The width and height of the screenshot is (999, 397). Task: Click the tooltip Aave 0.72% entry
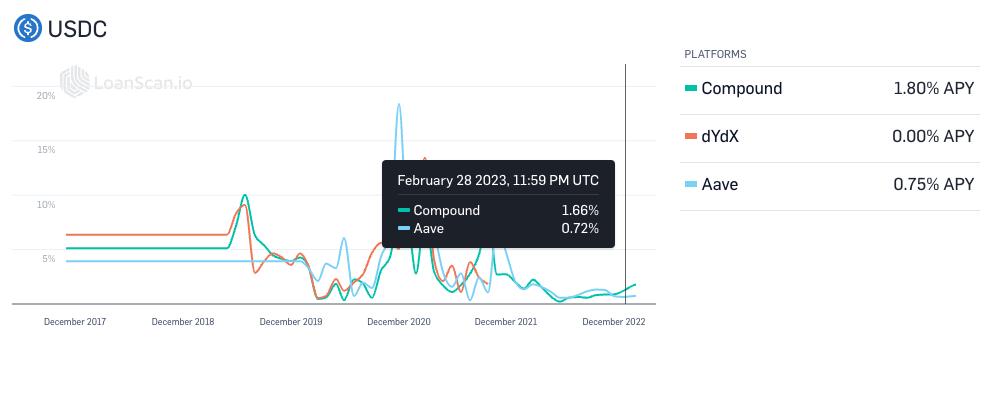(498, 228)
